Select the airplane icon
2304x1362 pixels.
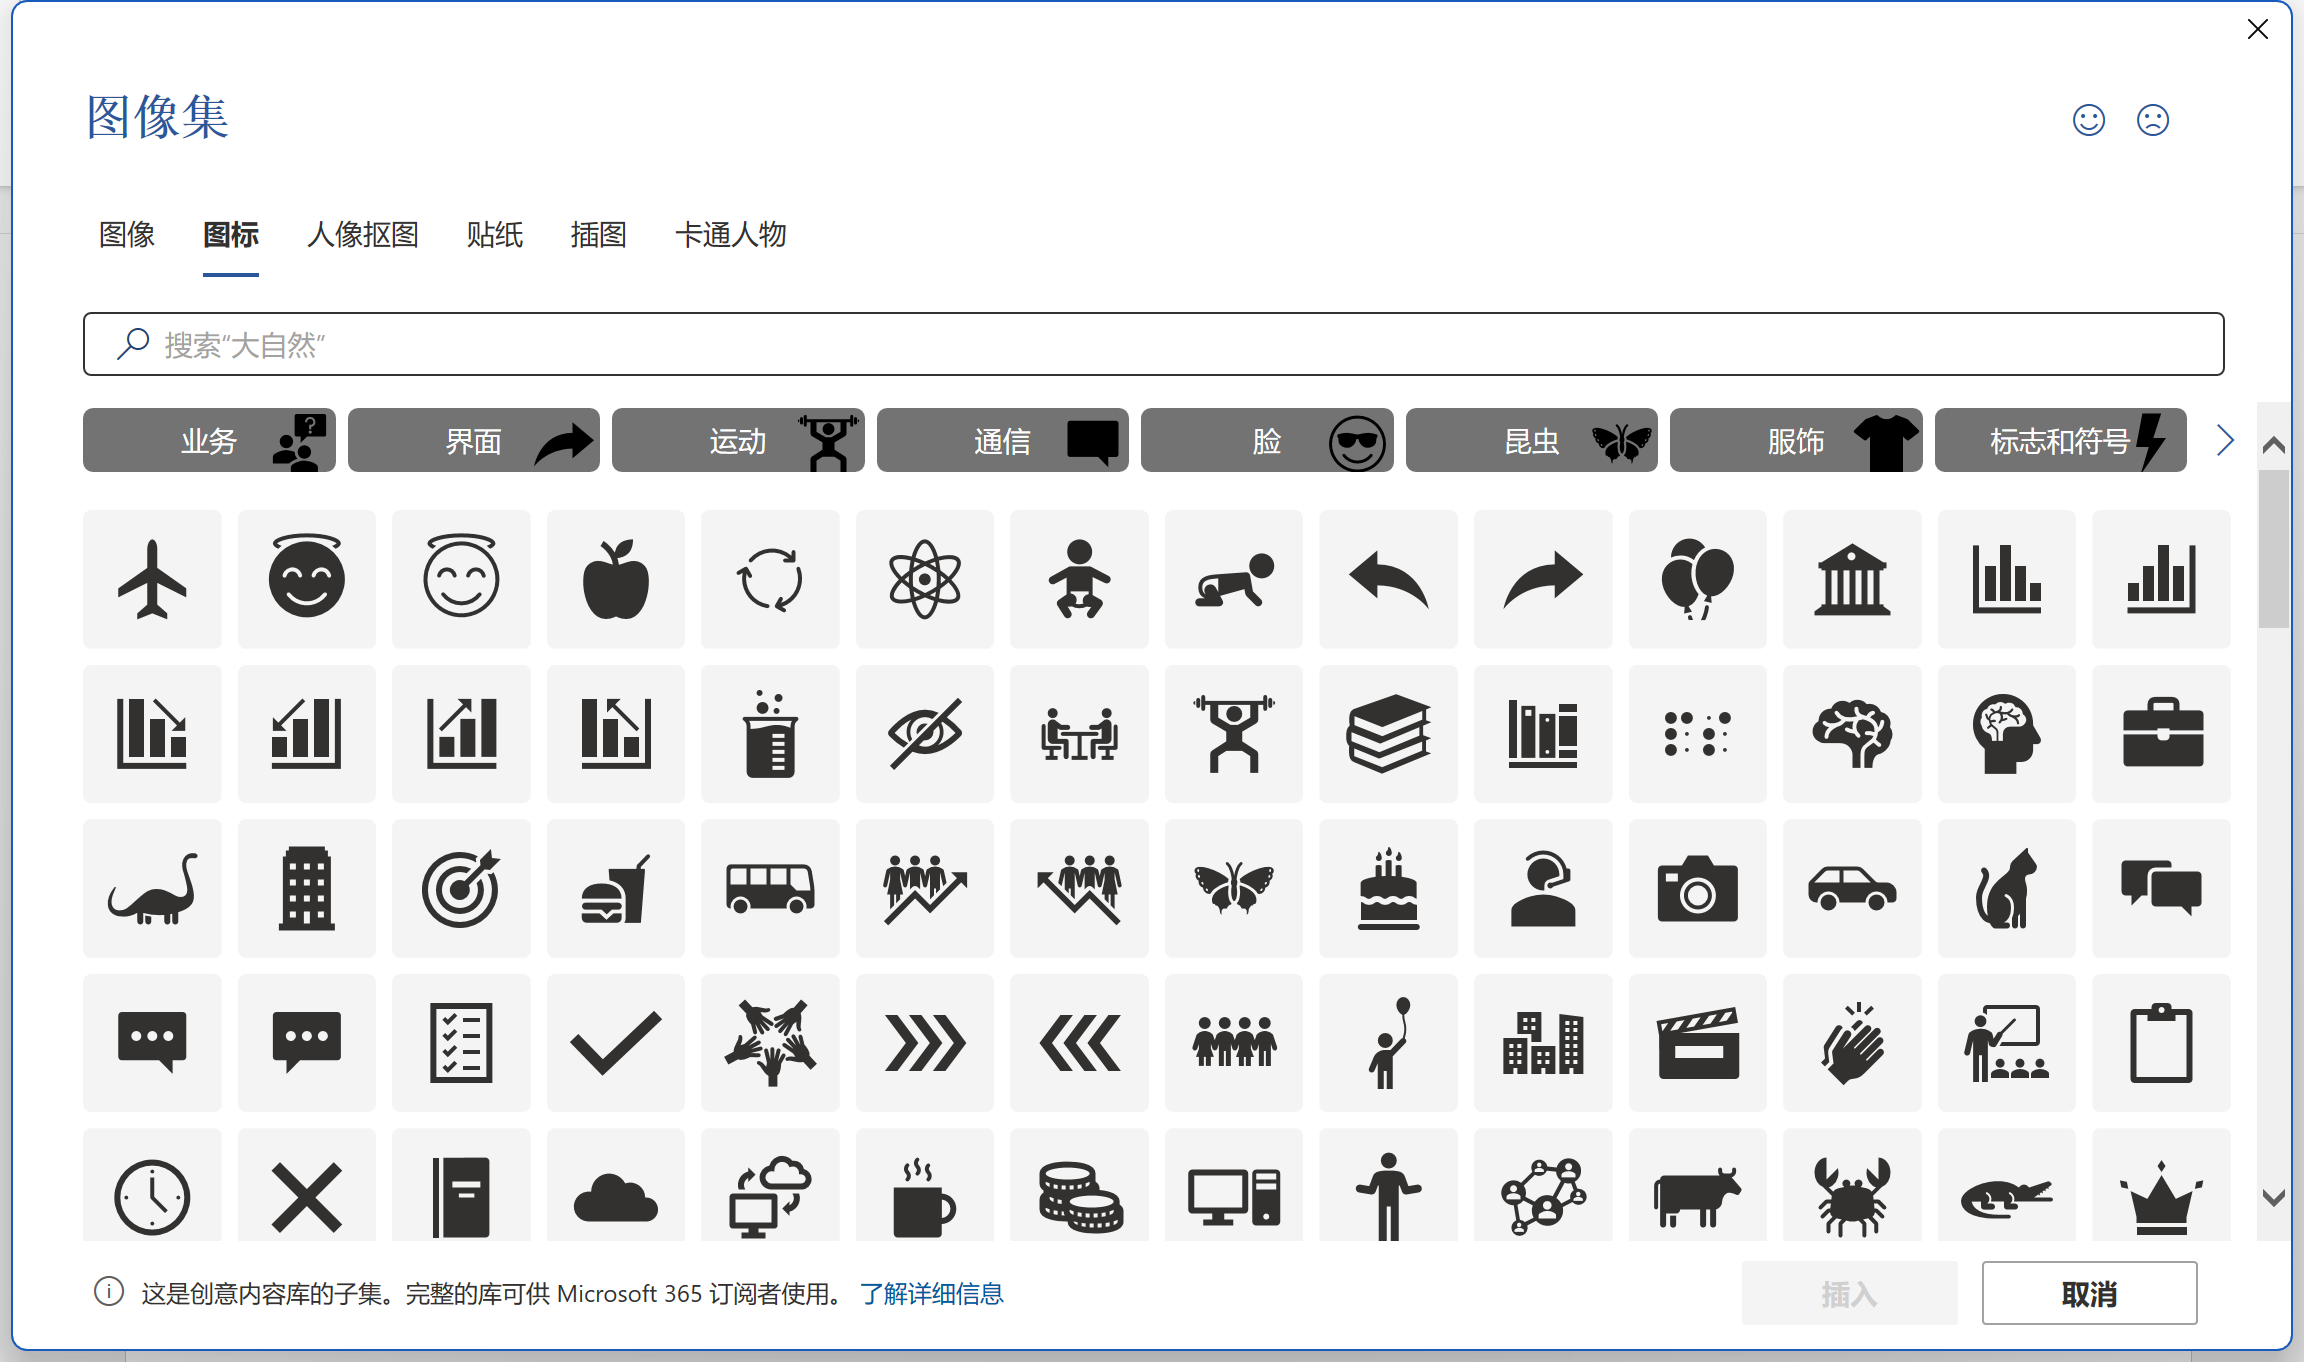coord(152,579)
